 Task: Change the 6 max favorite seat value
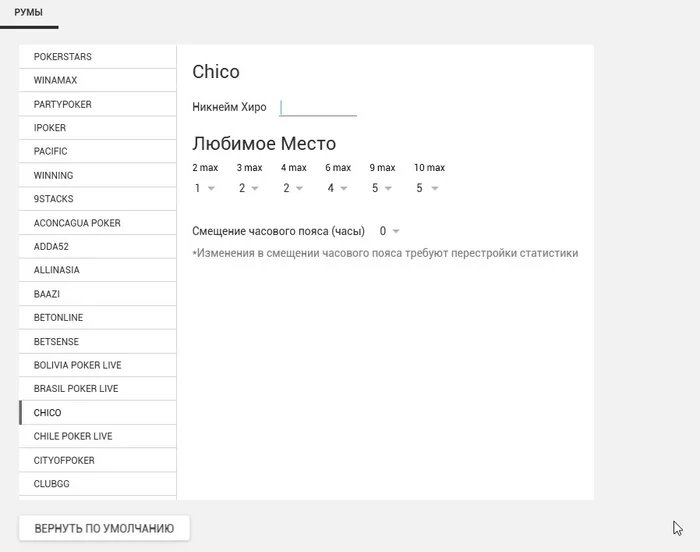point(337,188)
